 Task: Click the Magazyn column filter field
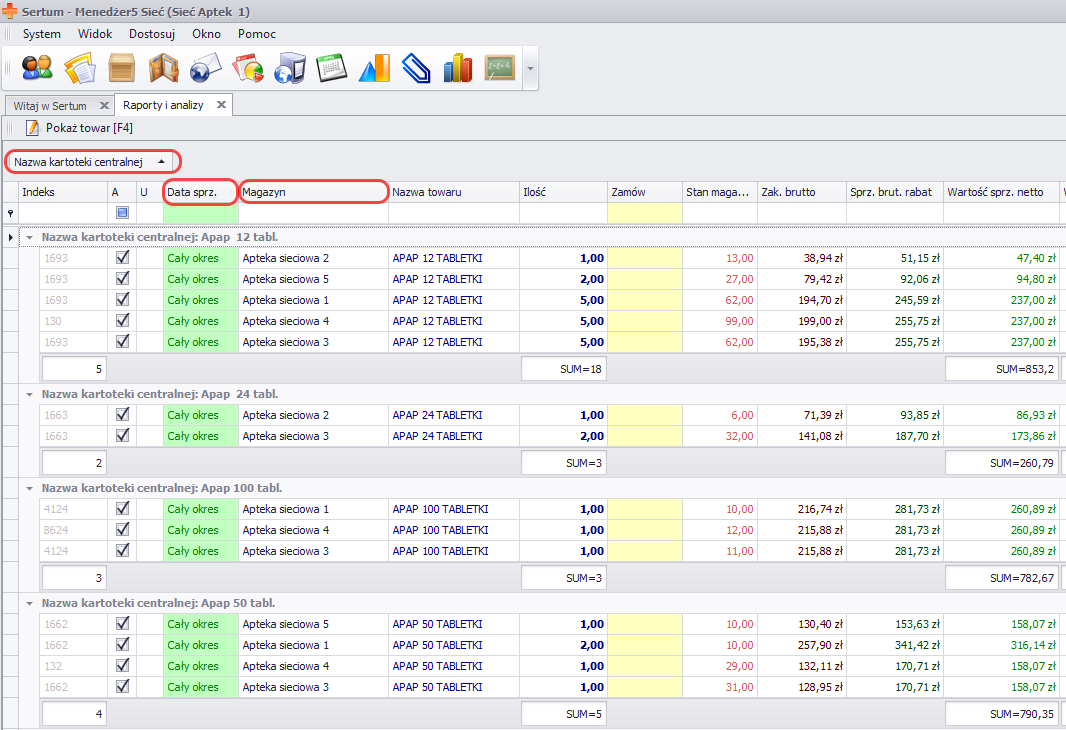coord(313,213)
